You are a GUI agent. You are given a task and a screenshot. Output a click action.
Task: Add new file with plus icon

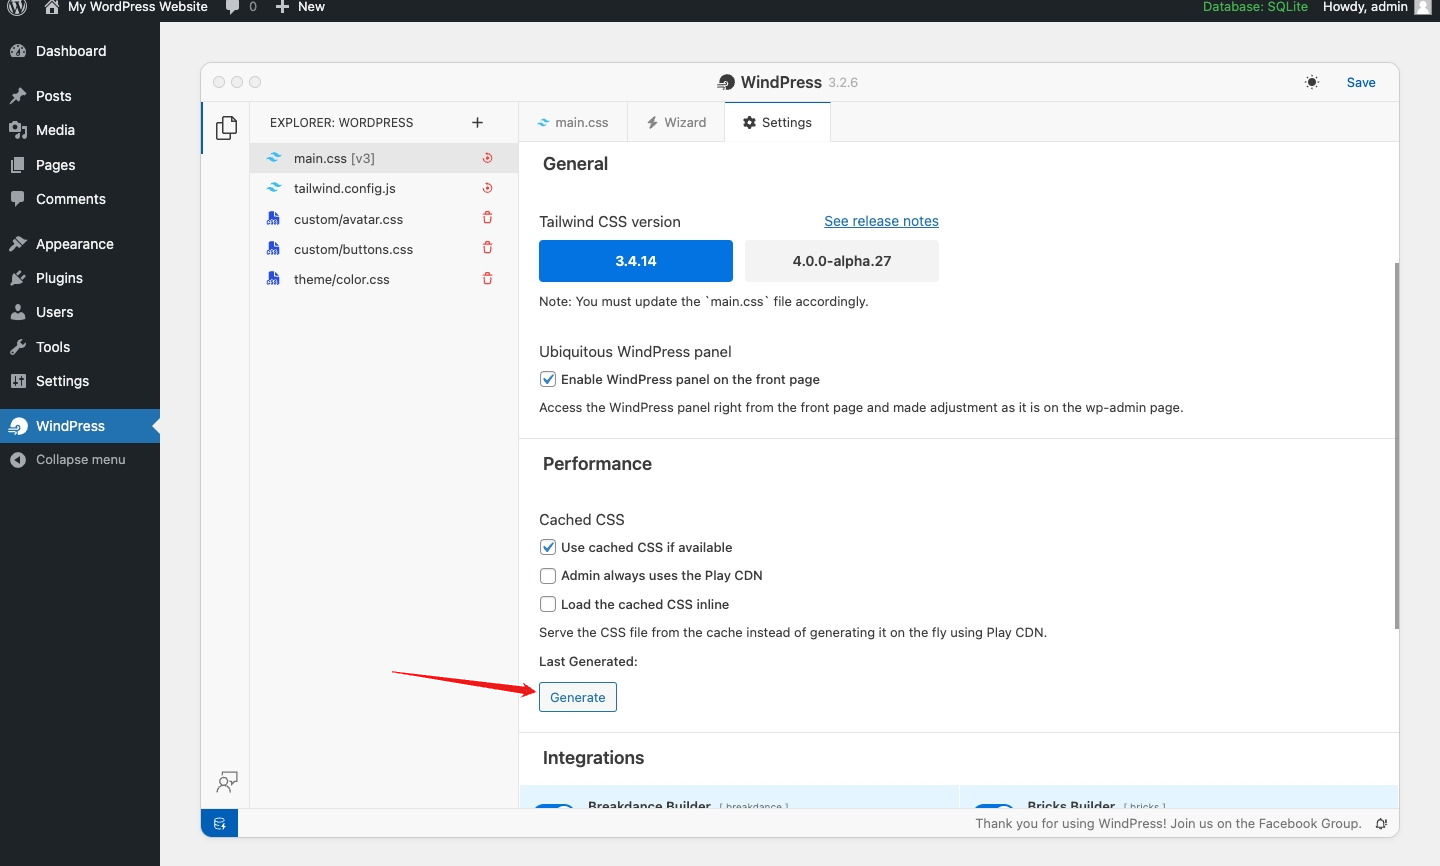477,123
